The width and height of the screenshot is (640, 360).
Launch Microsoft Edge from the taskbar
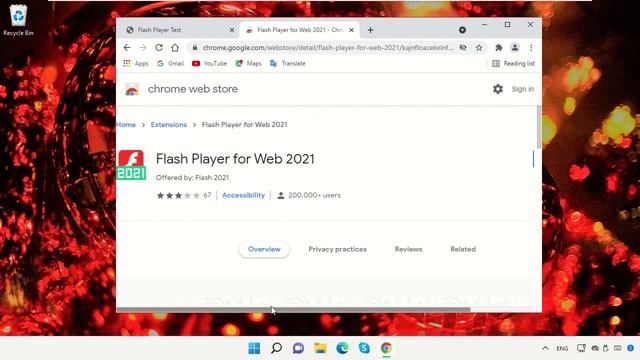(x=342, y=348)
